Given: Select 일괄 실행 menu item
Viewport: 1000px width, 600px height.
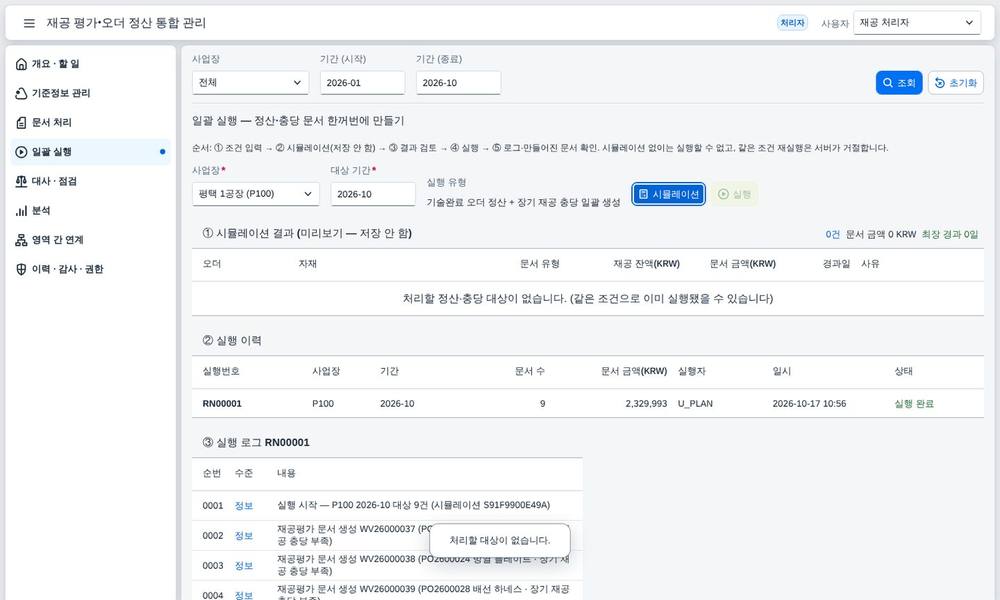Looking at the screenshot, I should pyautogui.click(x=91, y=152).
